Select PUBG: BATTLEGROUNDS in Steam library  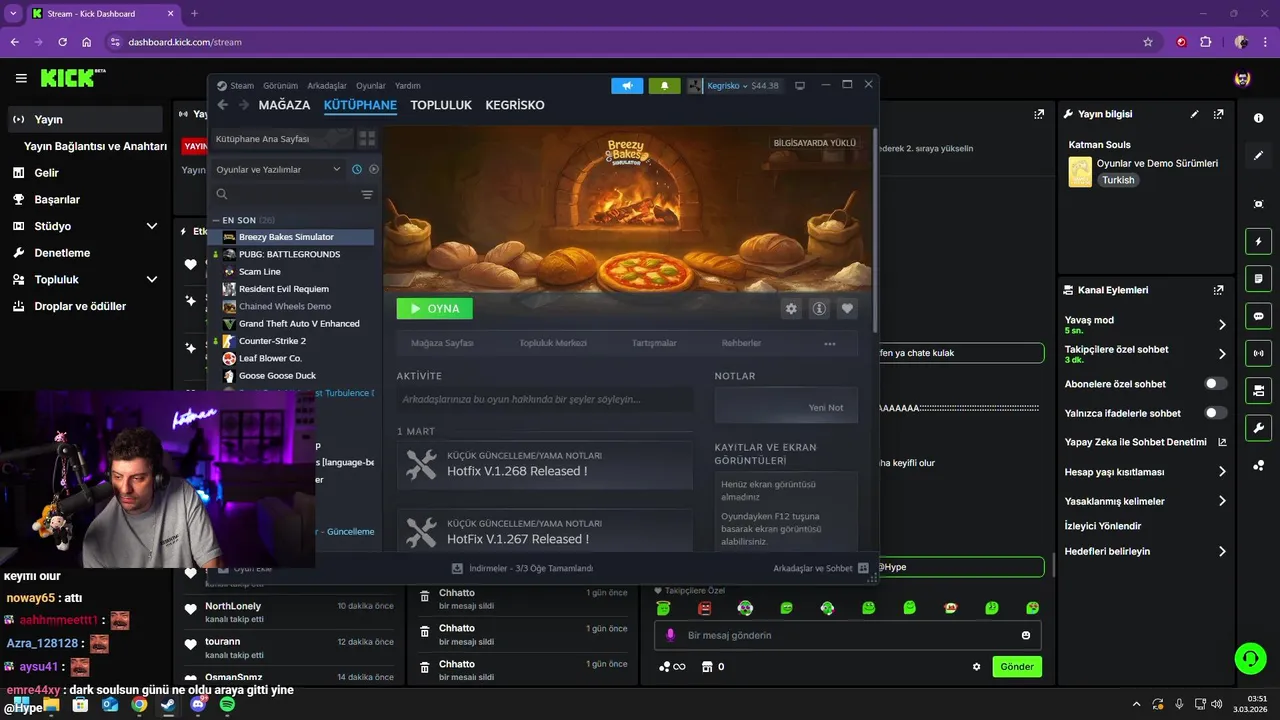click(x=291, y=254)
